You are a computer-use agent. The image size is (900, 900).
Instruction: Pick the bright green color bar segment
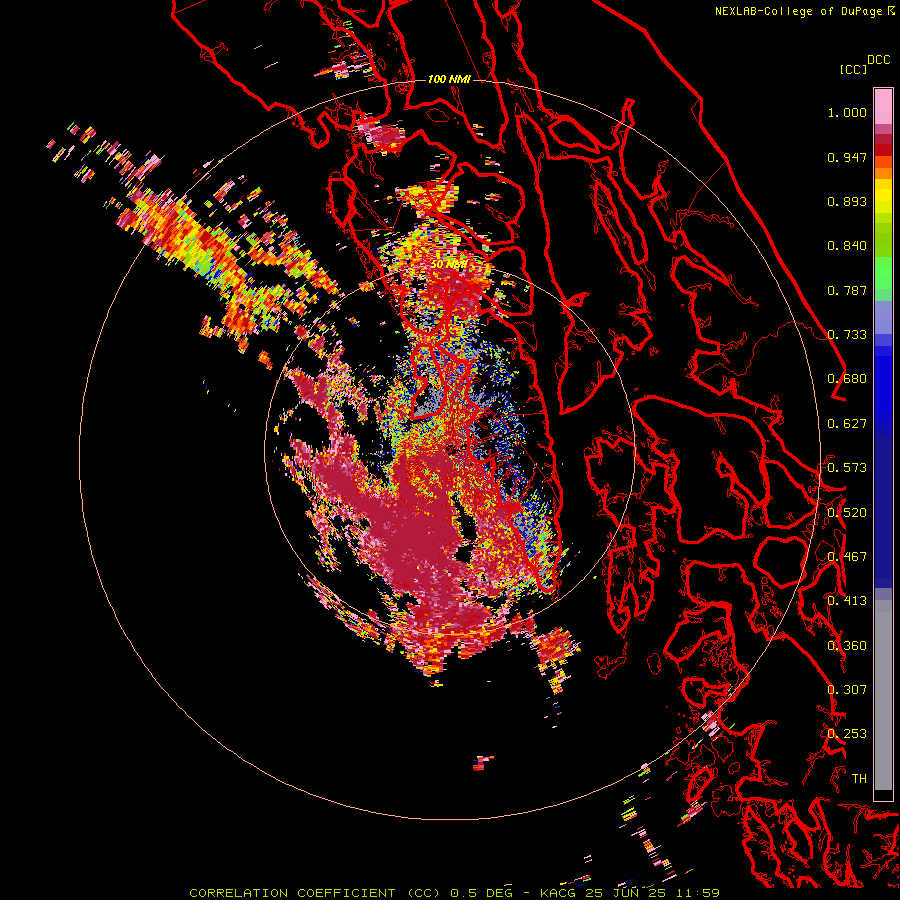[x=883, y=273]
